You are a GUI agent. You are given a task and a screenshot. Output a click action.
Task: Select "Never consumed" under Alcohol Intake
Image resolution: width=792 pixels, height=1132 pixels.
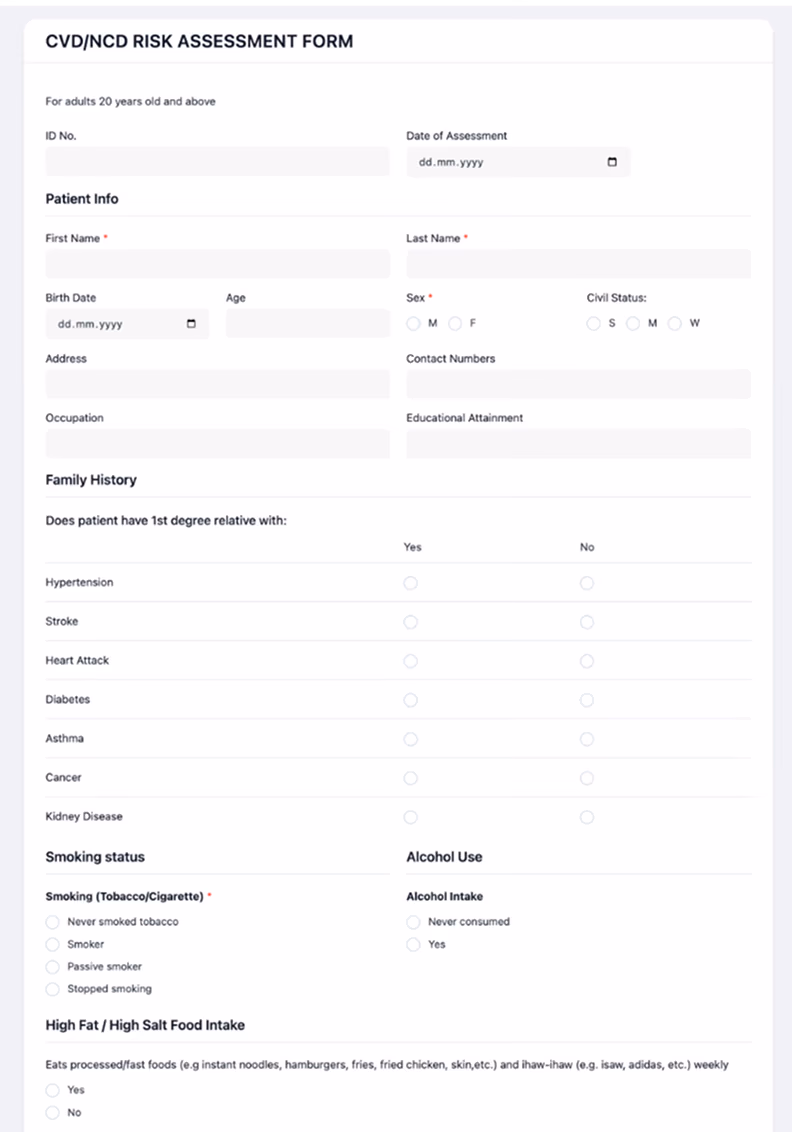pos(413,921)
